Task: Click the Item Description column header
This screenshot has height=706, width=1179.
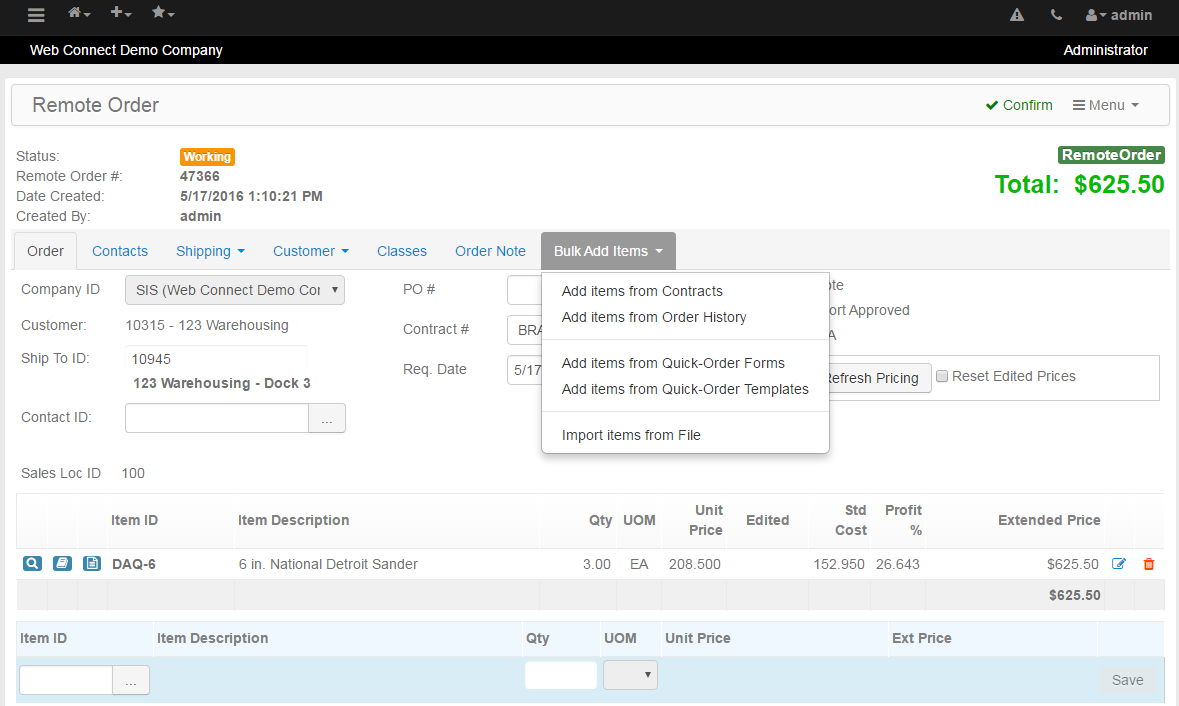Action: click(x=293, y=520)
